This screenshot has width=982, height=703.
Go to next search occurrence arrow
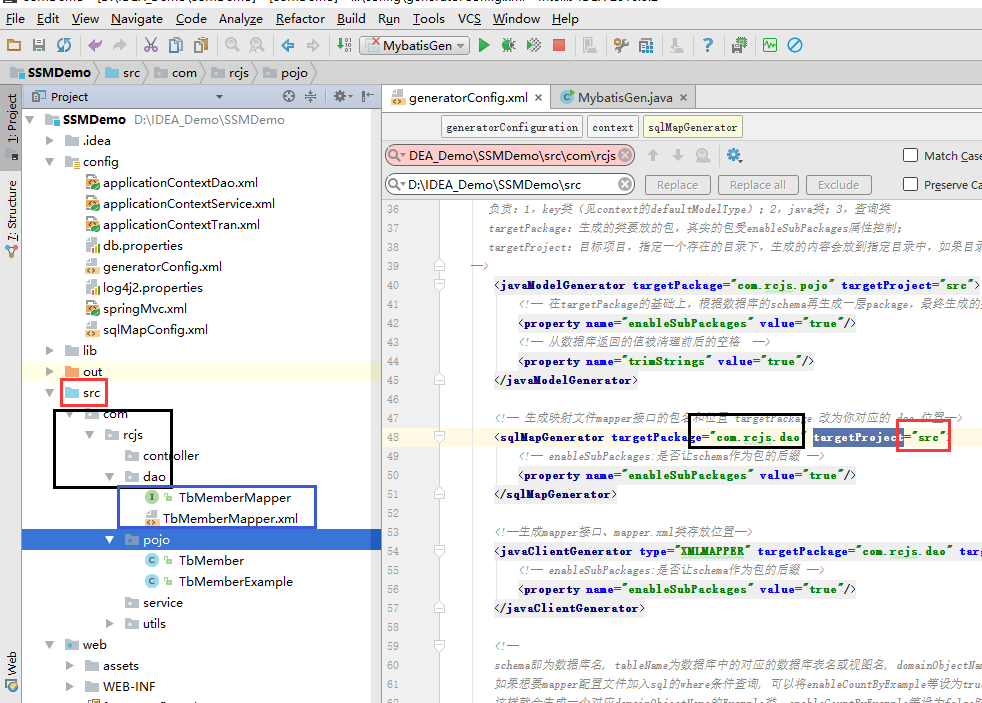pyautogui.click(x=678, y=155)
